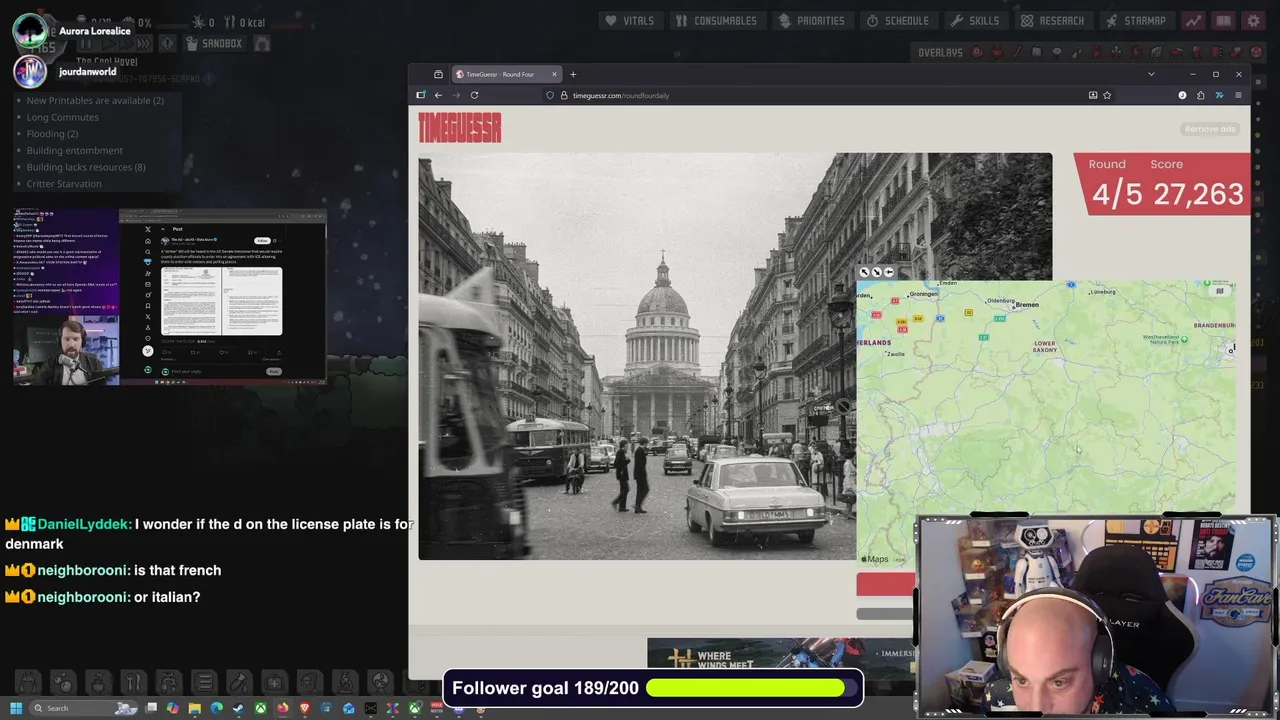Screen dimensions: 1280x720
Task: Pause the game simulation
Action: 88,44
